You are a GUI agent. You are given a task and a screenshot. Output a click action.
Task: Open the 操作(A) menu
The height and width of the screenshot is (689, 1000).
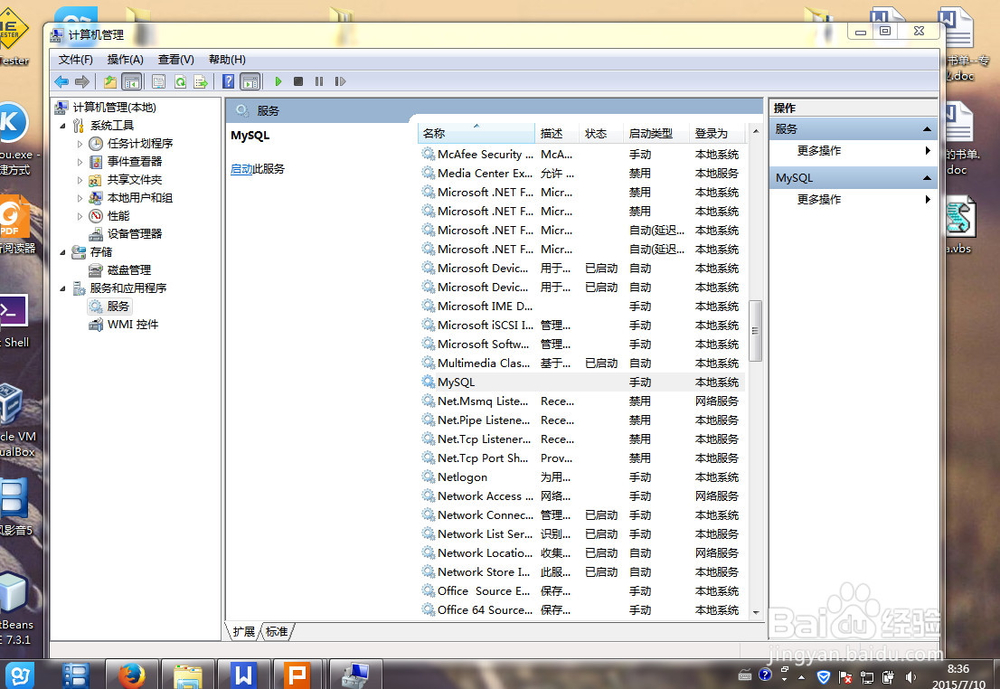(125, 59)
